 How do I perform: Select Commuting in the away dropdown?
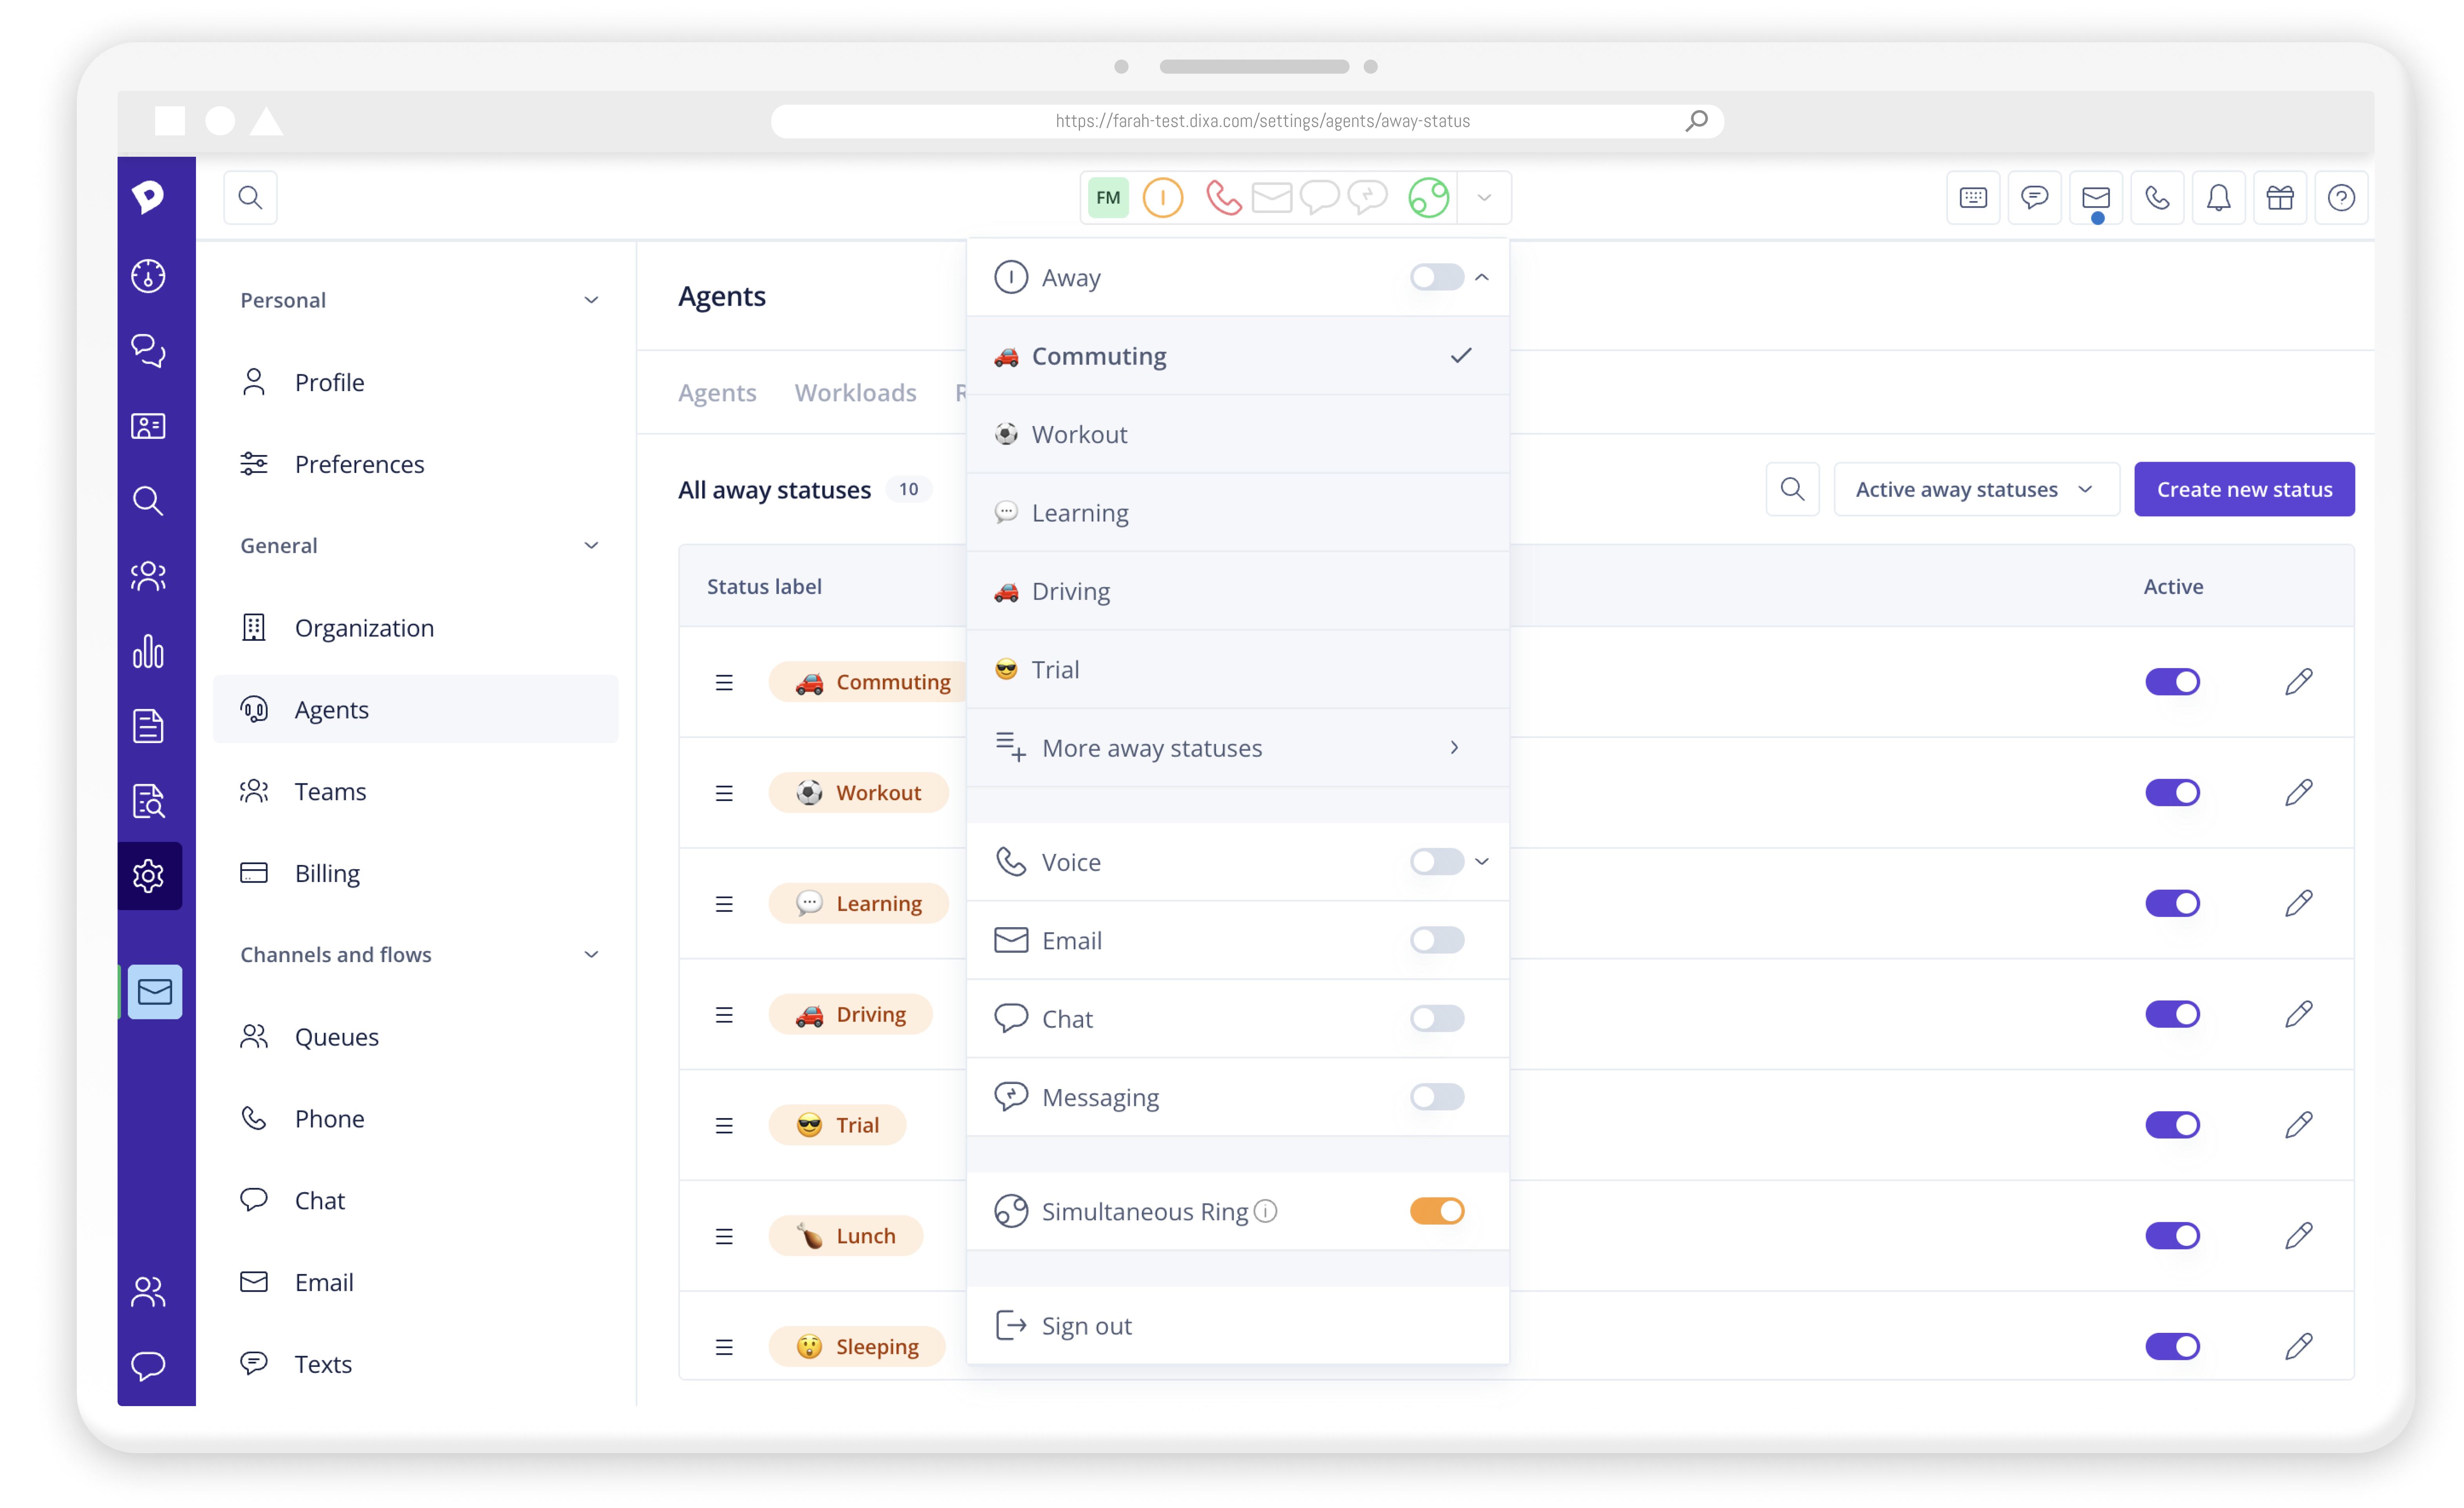click(1237, 356)
